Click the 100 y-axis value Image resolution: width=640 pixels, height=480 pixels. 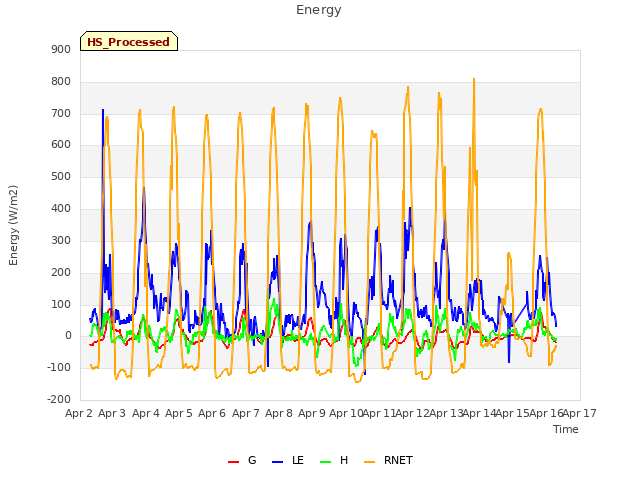point(61,304)
